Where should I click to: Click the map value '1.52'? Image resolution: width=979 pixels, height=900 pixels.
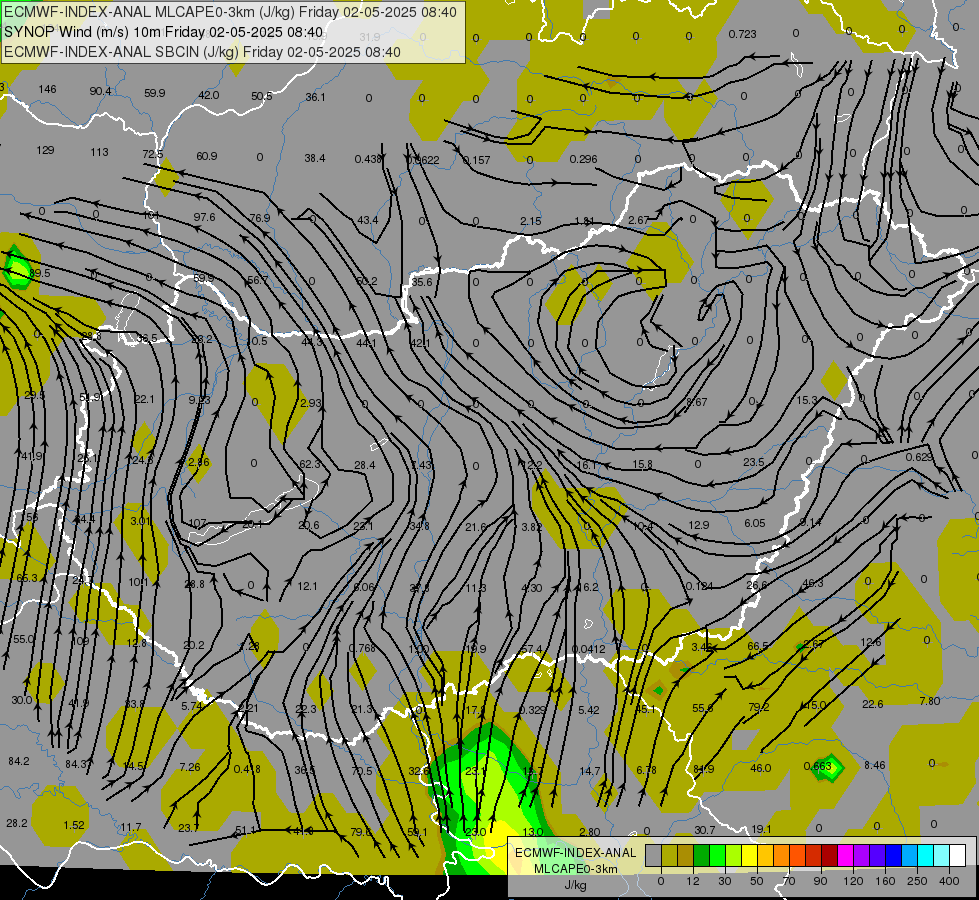click(x=74, y=826)
